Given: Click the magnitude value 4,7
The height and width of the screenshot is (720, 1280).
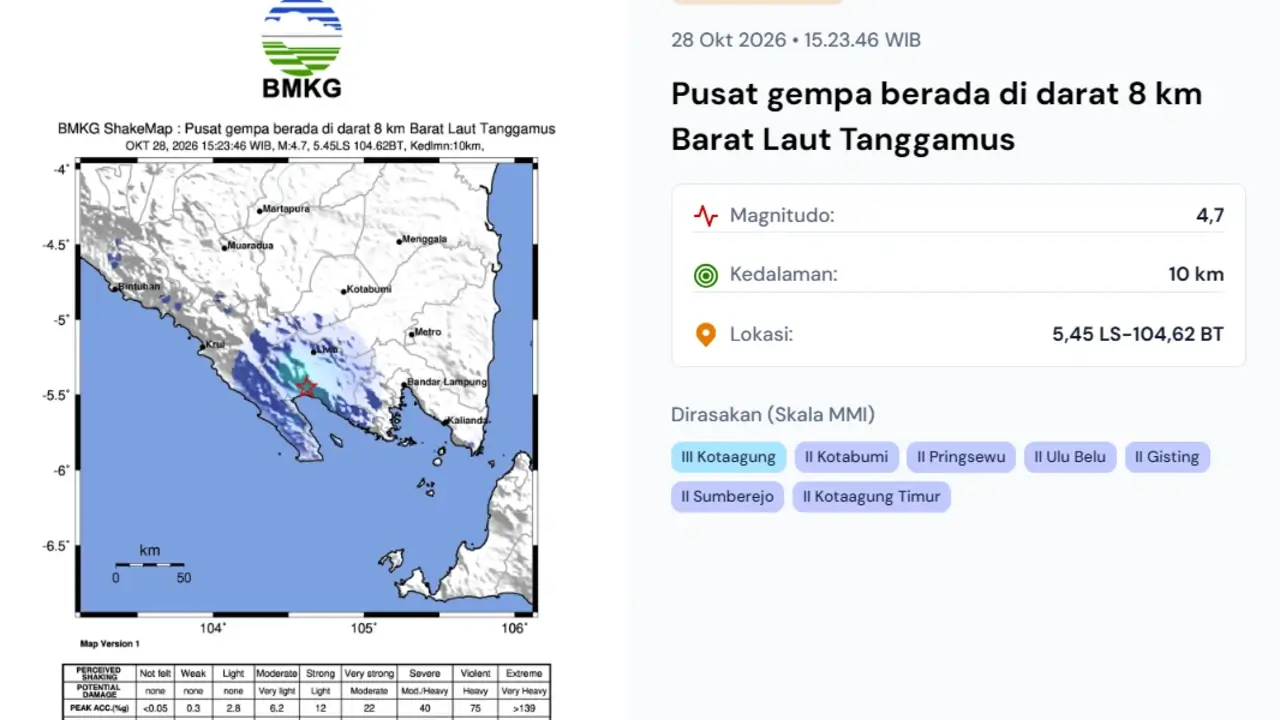Looking at the screenshot, I should click(1210, 216).
